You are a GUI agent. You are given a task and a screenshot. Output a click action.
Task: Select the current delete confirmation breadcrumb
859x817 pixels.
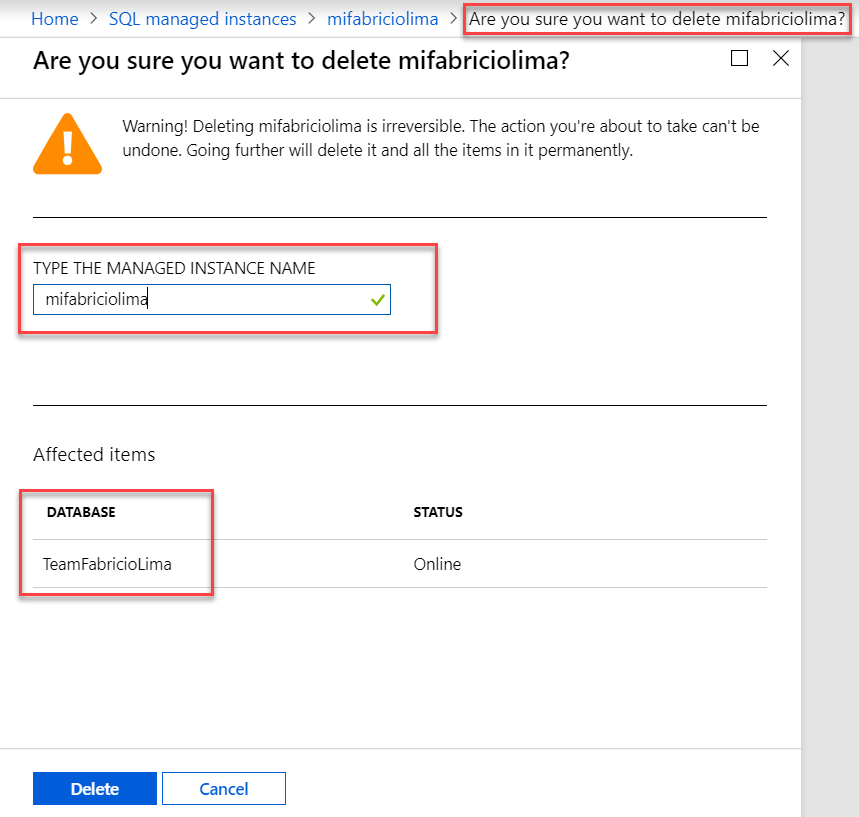pyautogui.click(x=657, y=20)
